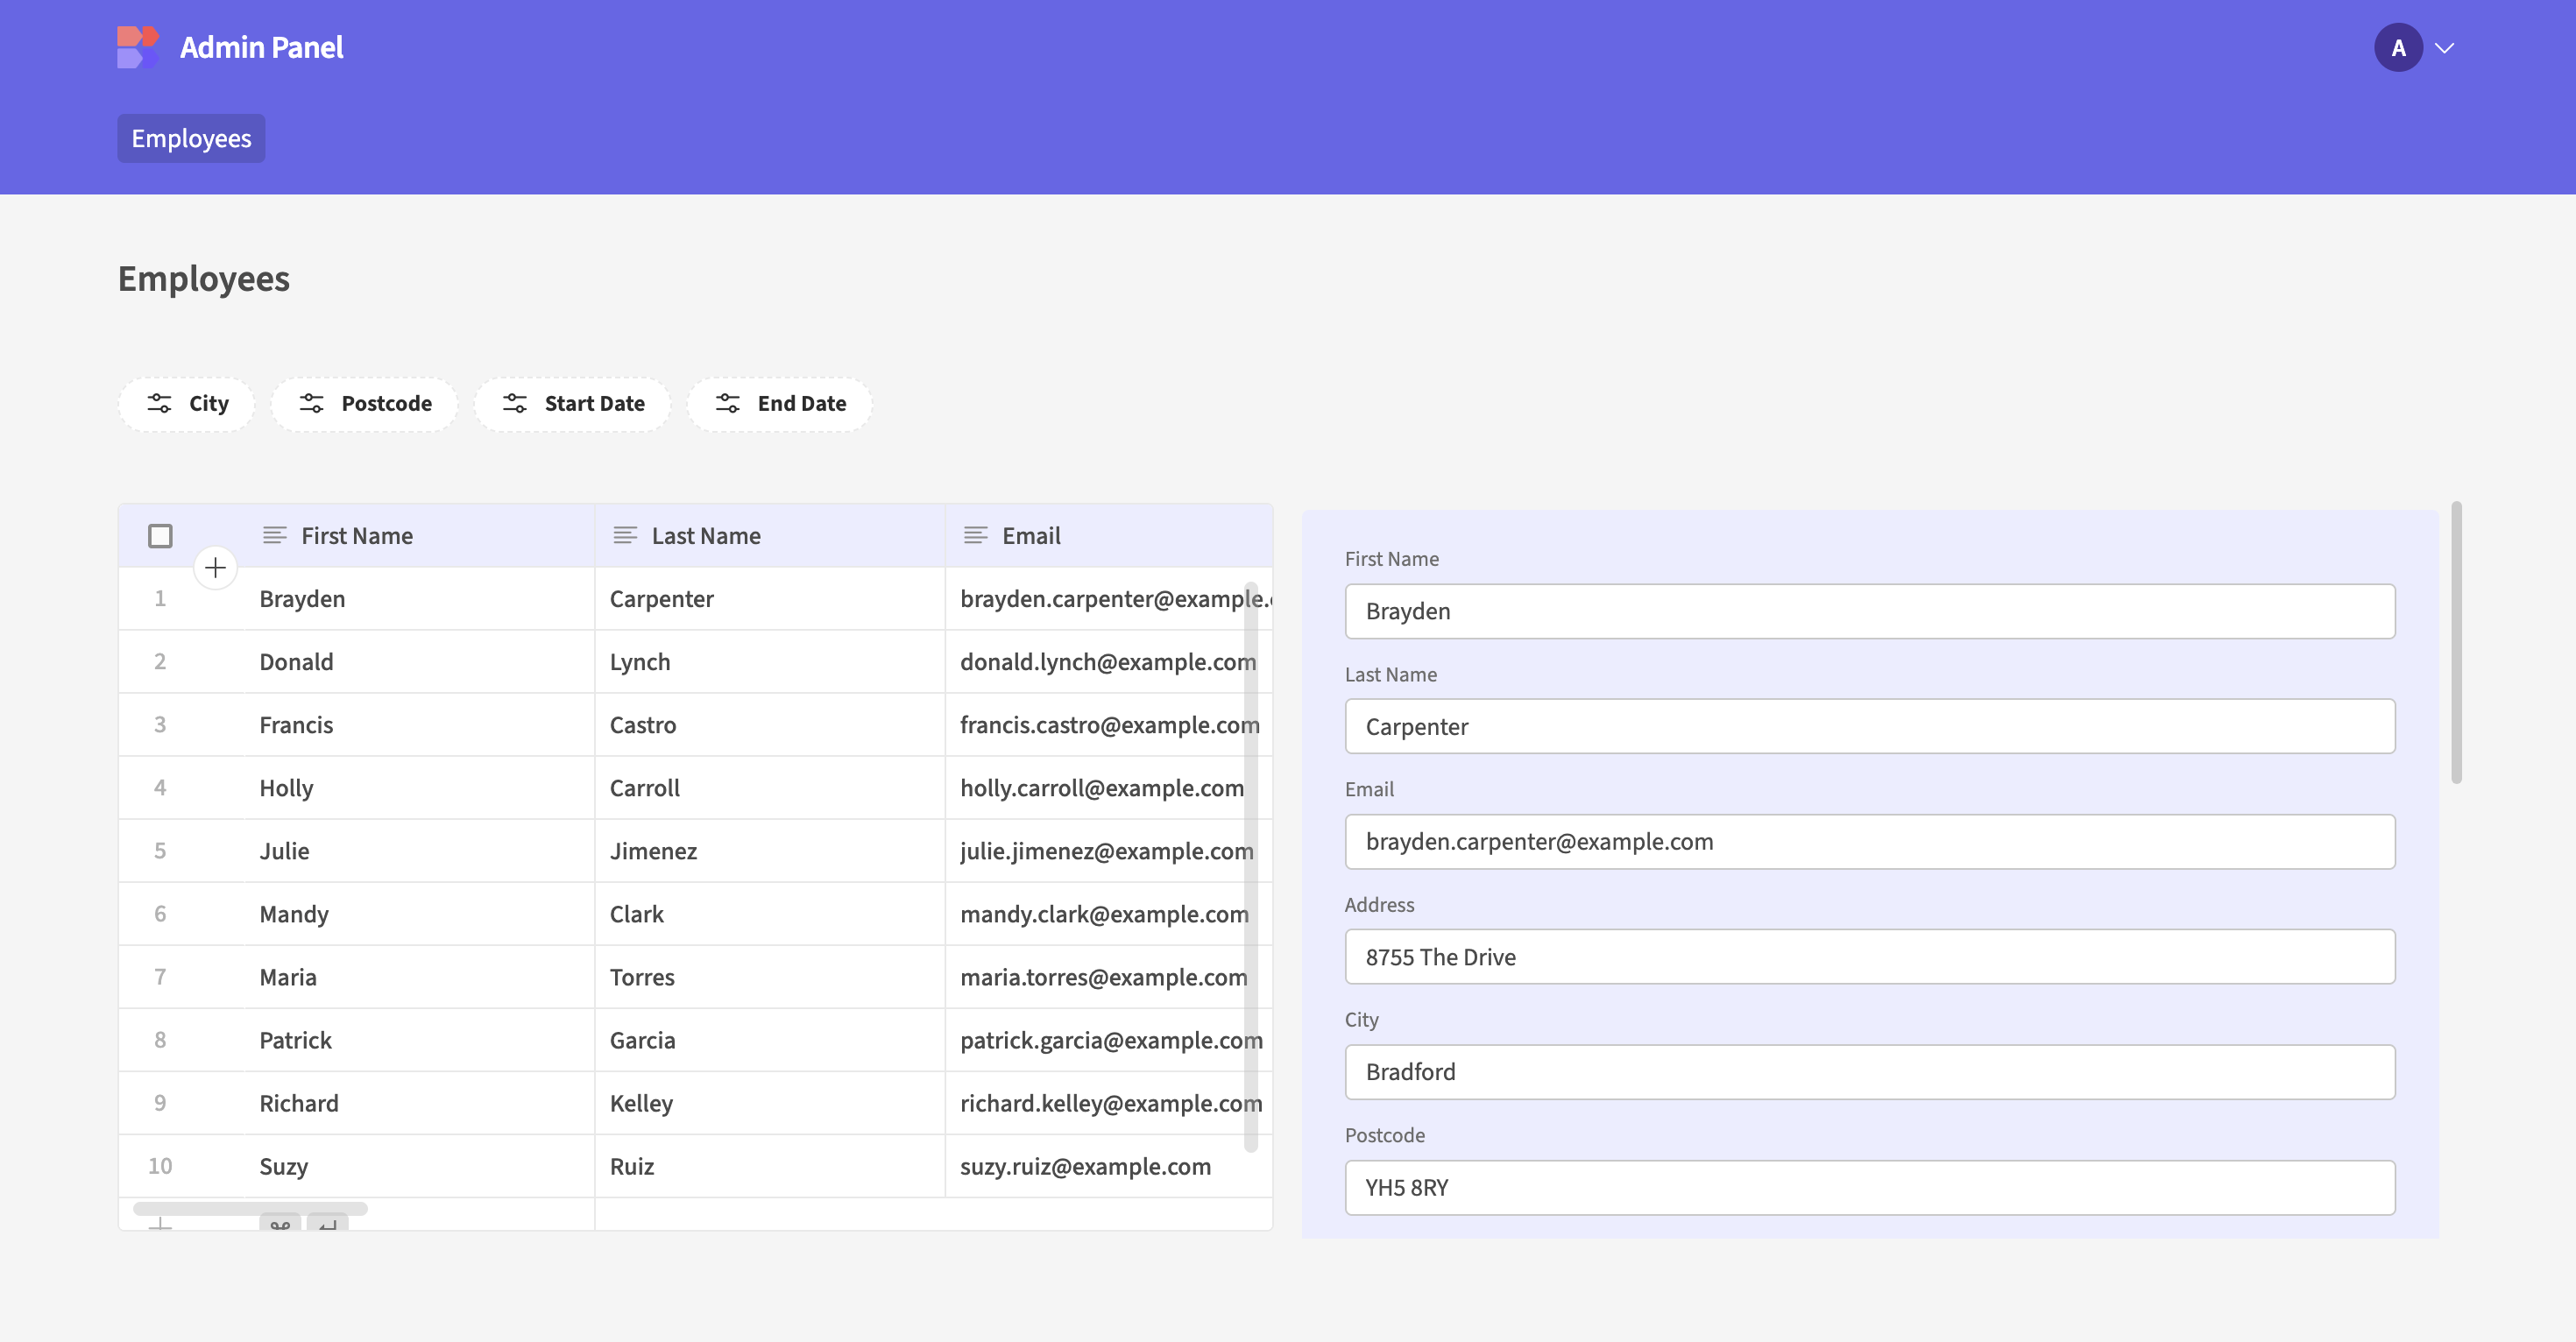Click the user avatar labeled A
Image resolution: width=2576 pixels, height=1342 pixels.
[x=2397, y=48]
